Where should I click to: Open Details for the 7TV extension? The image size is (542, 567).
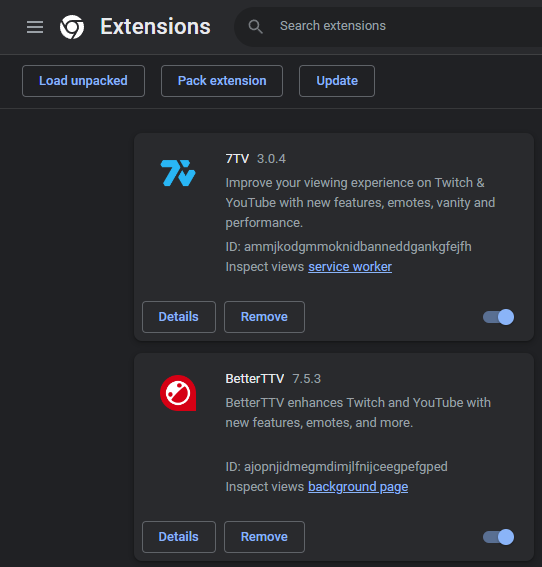coord(179,317)
